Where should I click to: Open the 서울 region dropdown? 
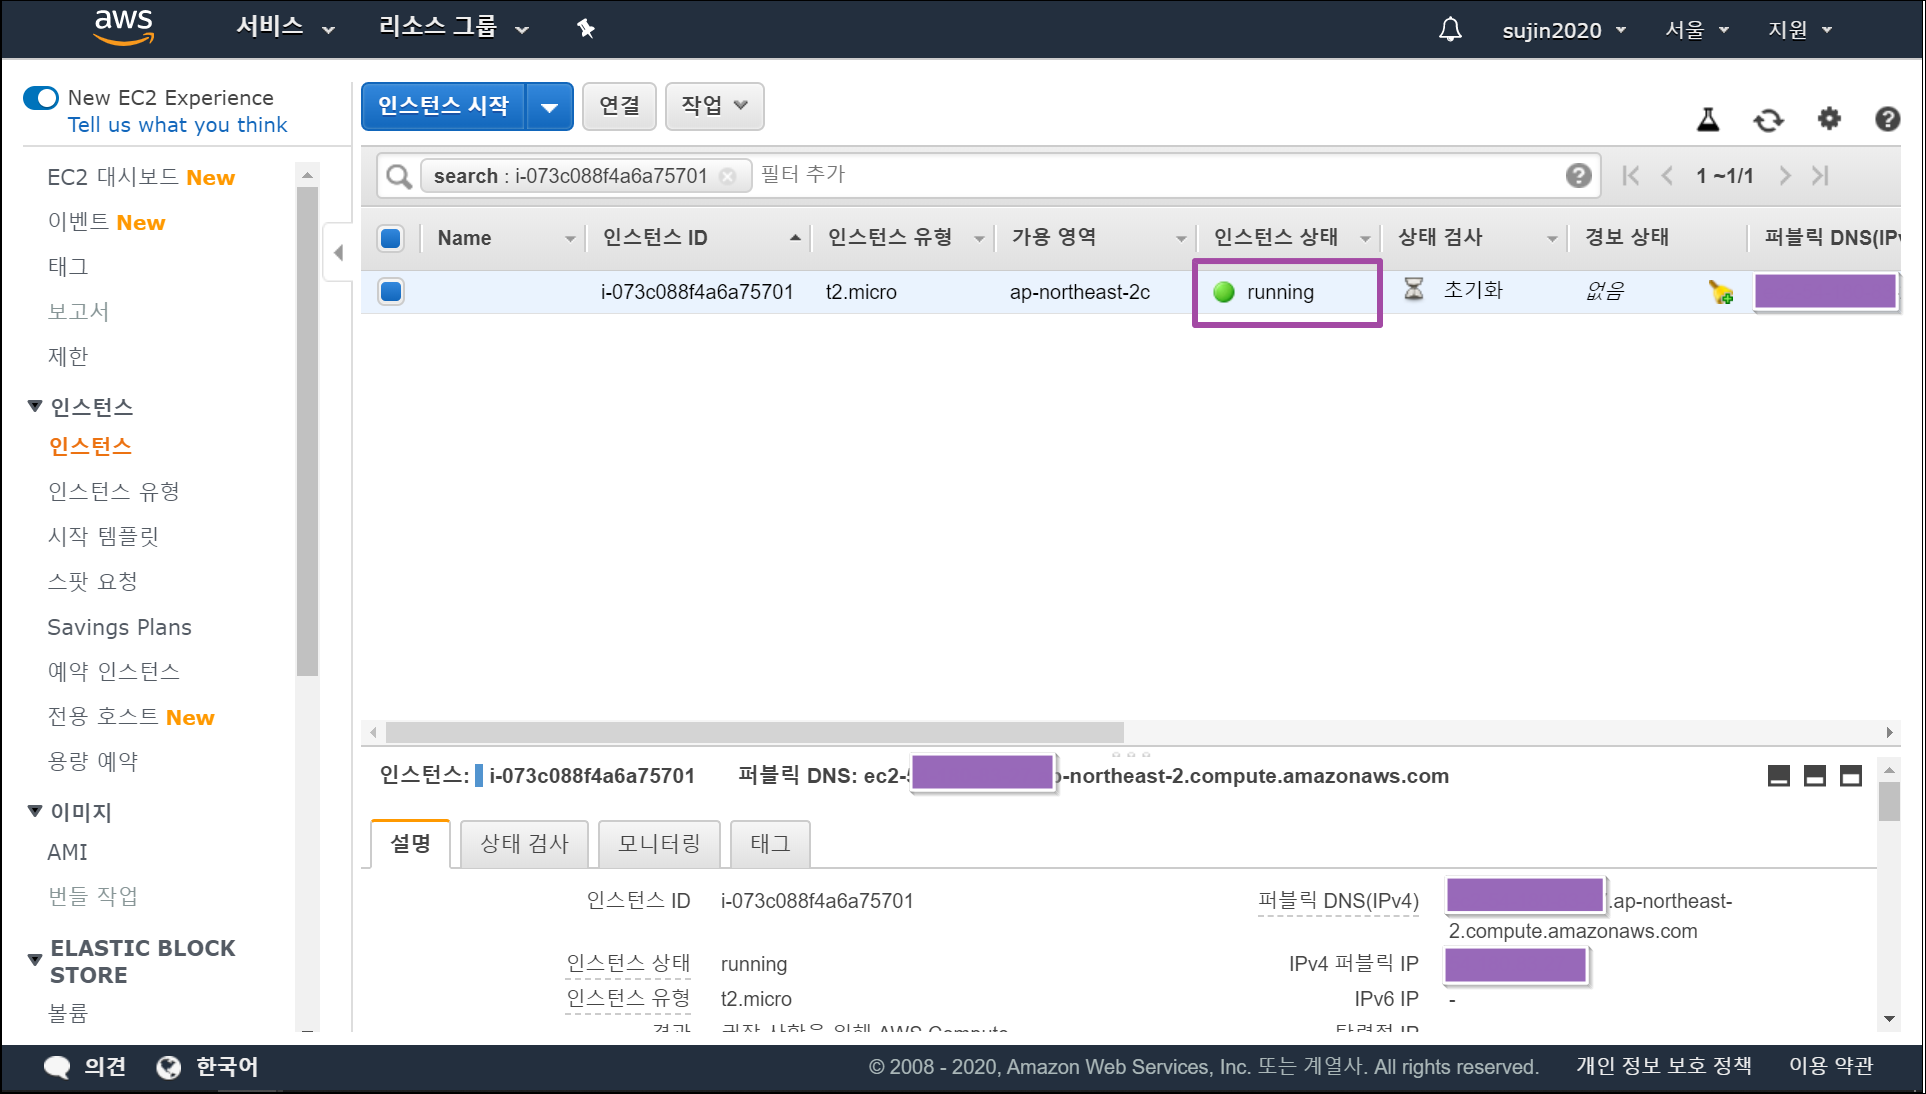point(1696,30)
